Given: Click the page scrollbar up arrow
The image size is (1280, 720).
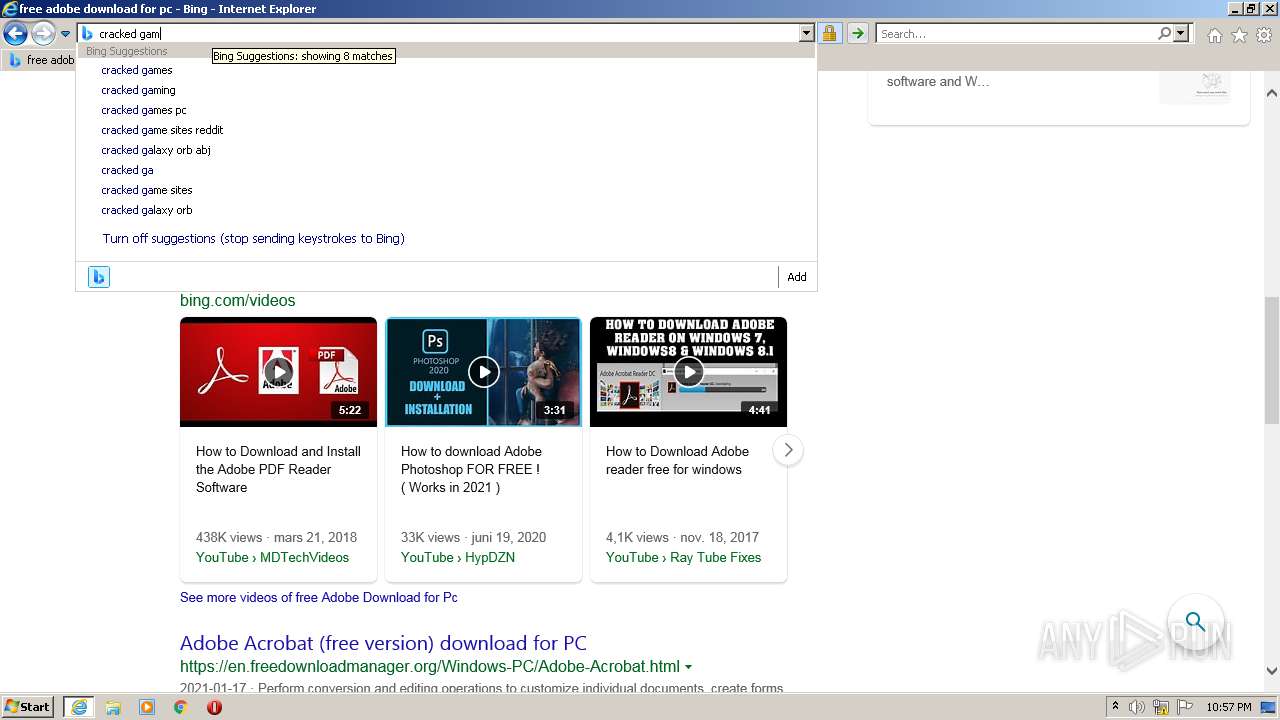Looking at the screenshot, I should 1271,93.
